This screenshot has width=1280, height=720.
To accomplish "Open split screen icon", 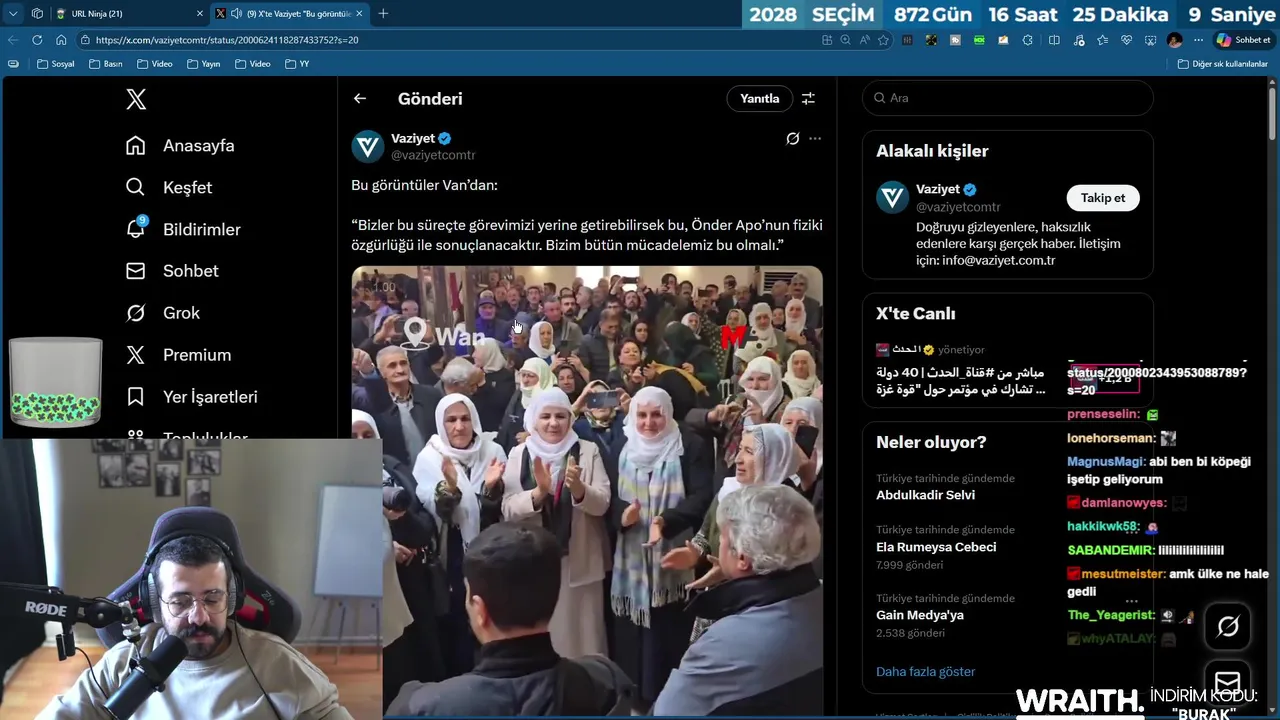I will pos(1054,40).
